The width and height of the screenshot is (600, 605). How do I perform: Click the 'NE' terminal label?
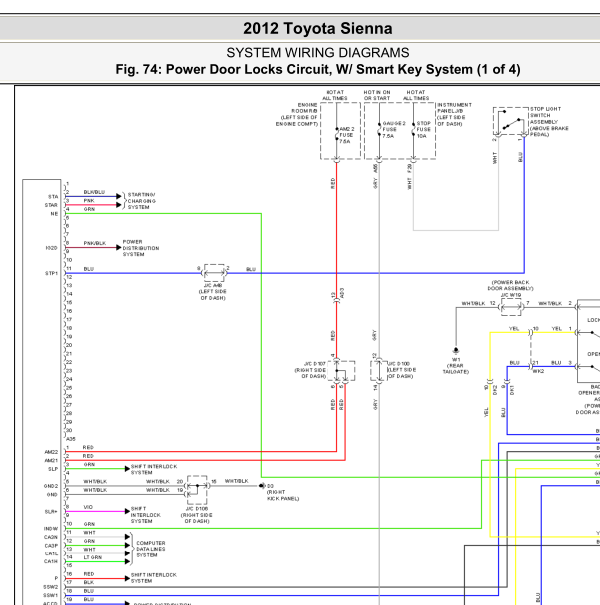point(54,214)
